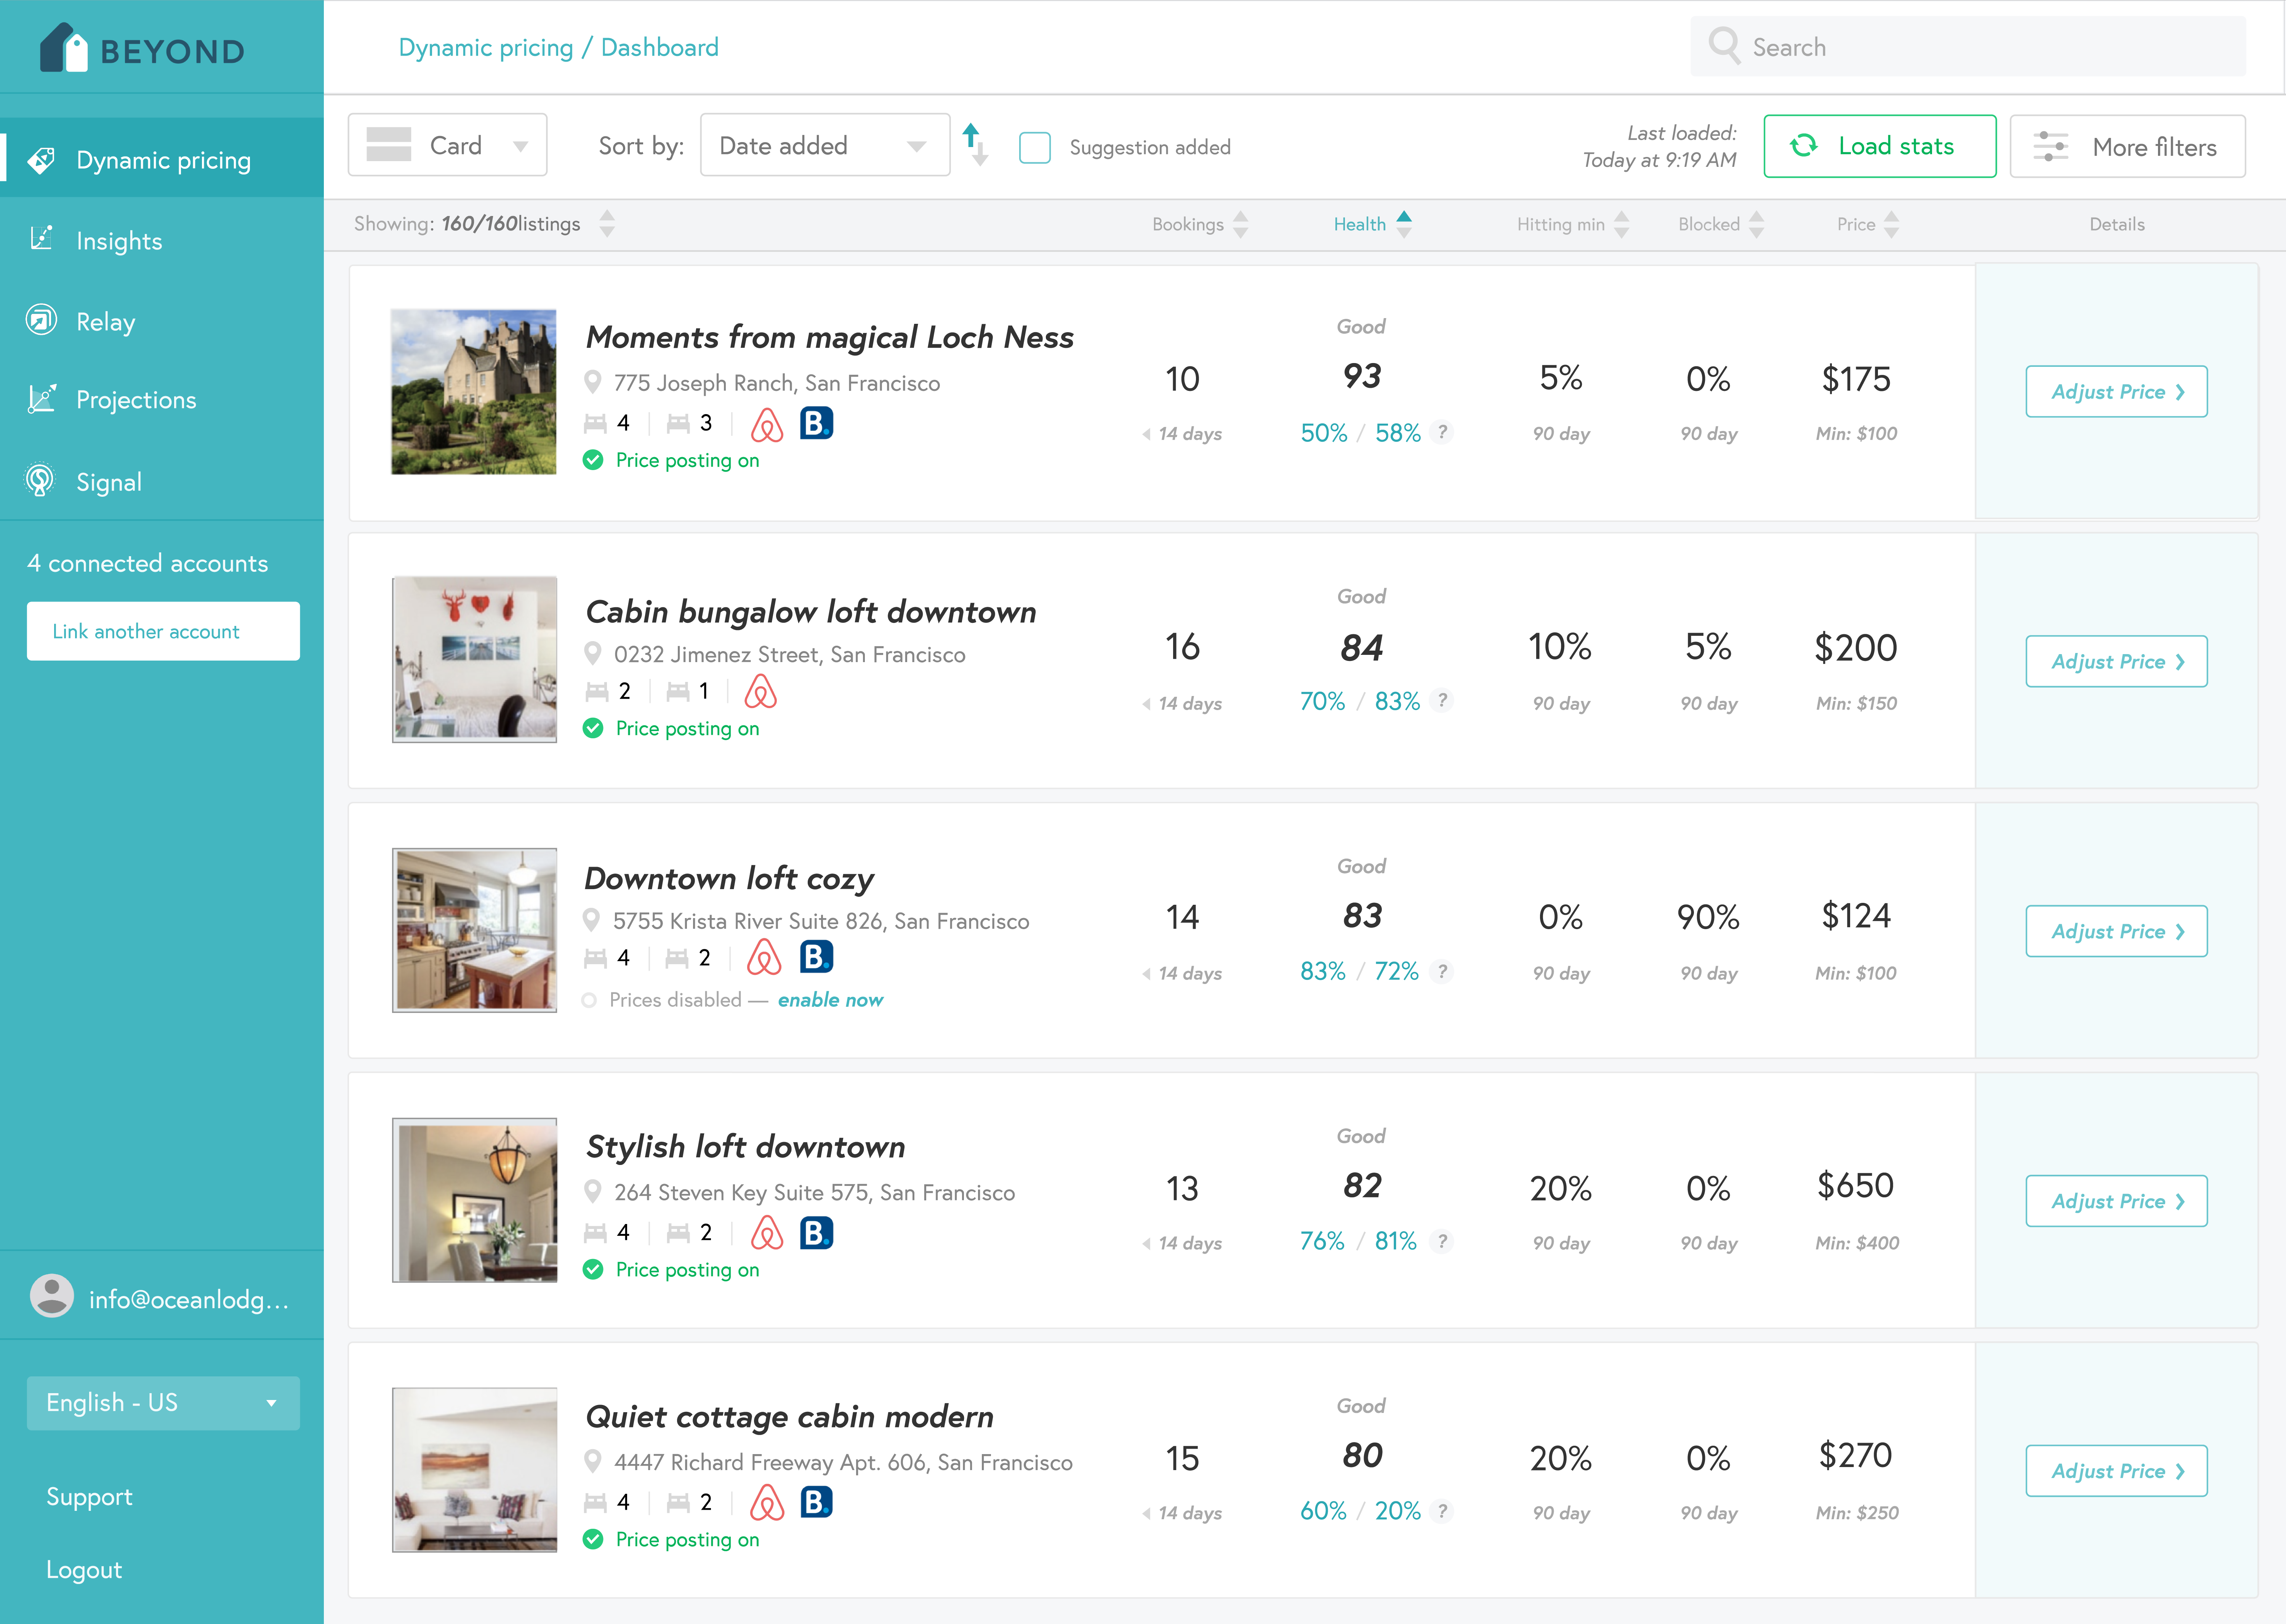
Task: Click help icon next to 76% / 81%
Action: (1442, 1241)
